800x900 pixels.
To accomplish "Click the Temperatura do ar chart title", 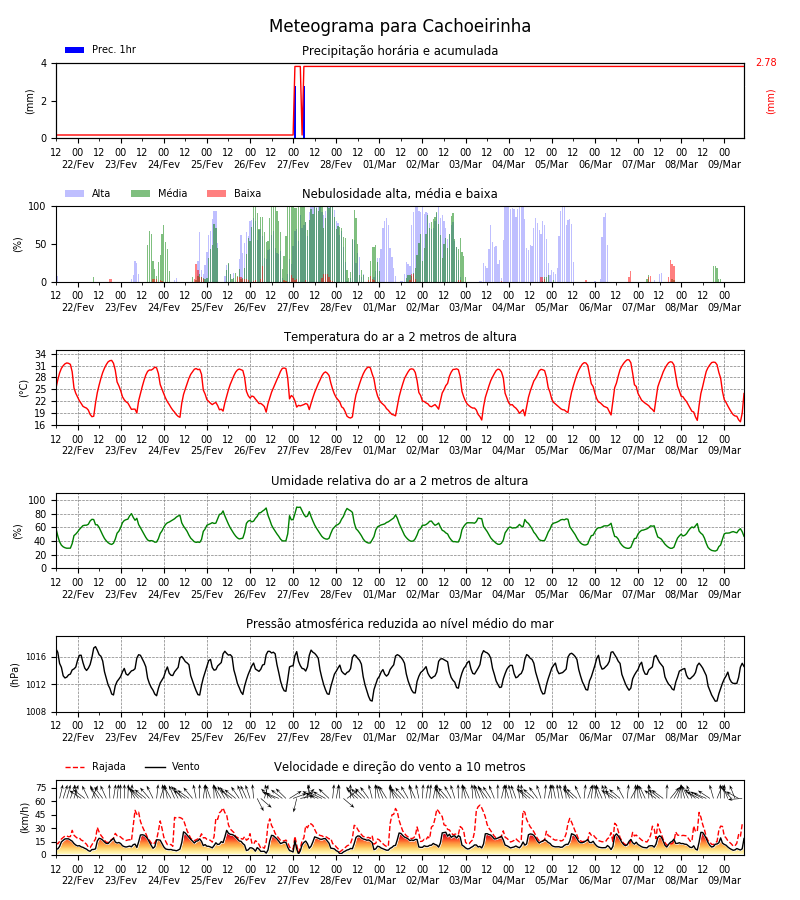I will click(400, 337).
